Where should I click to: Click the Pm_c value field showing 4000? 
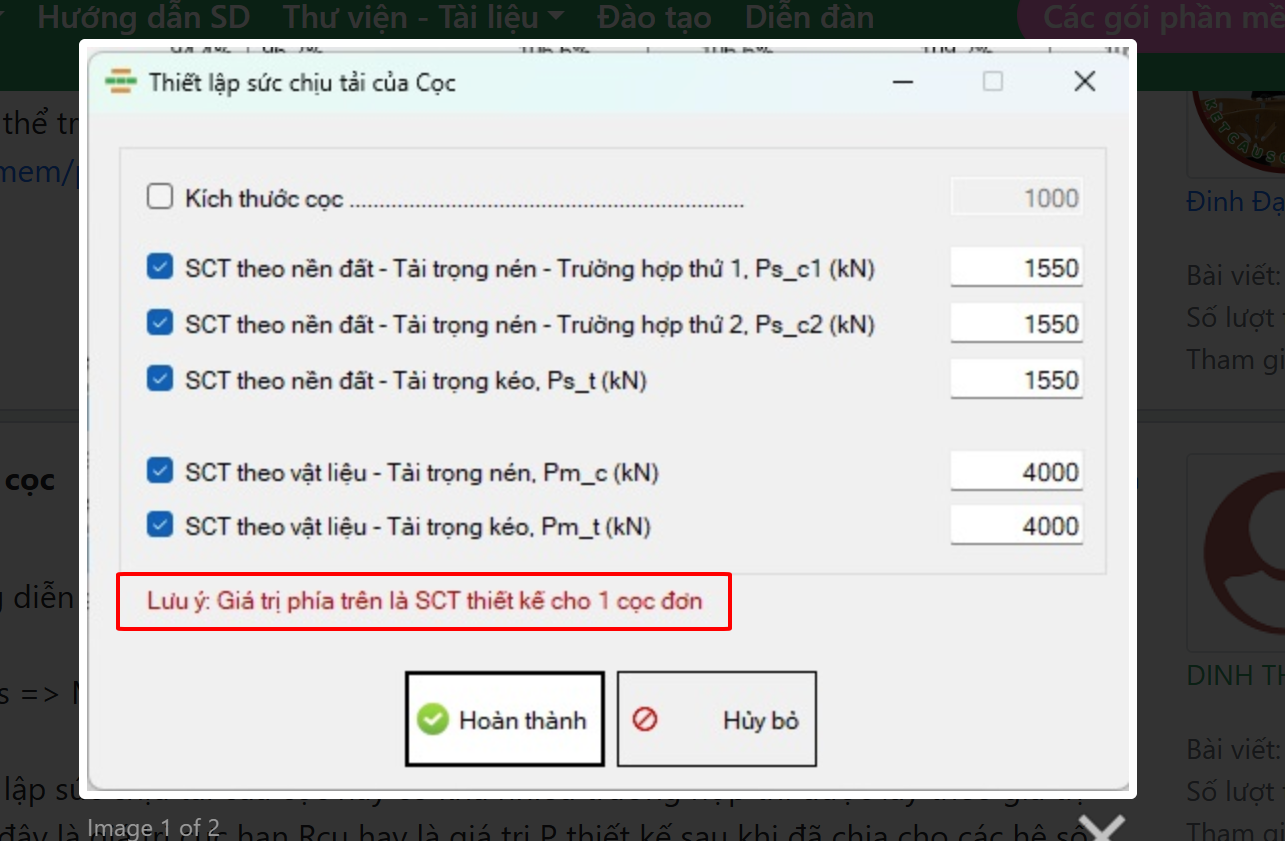[x=1016, y=472]
